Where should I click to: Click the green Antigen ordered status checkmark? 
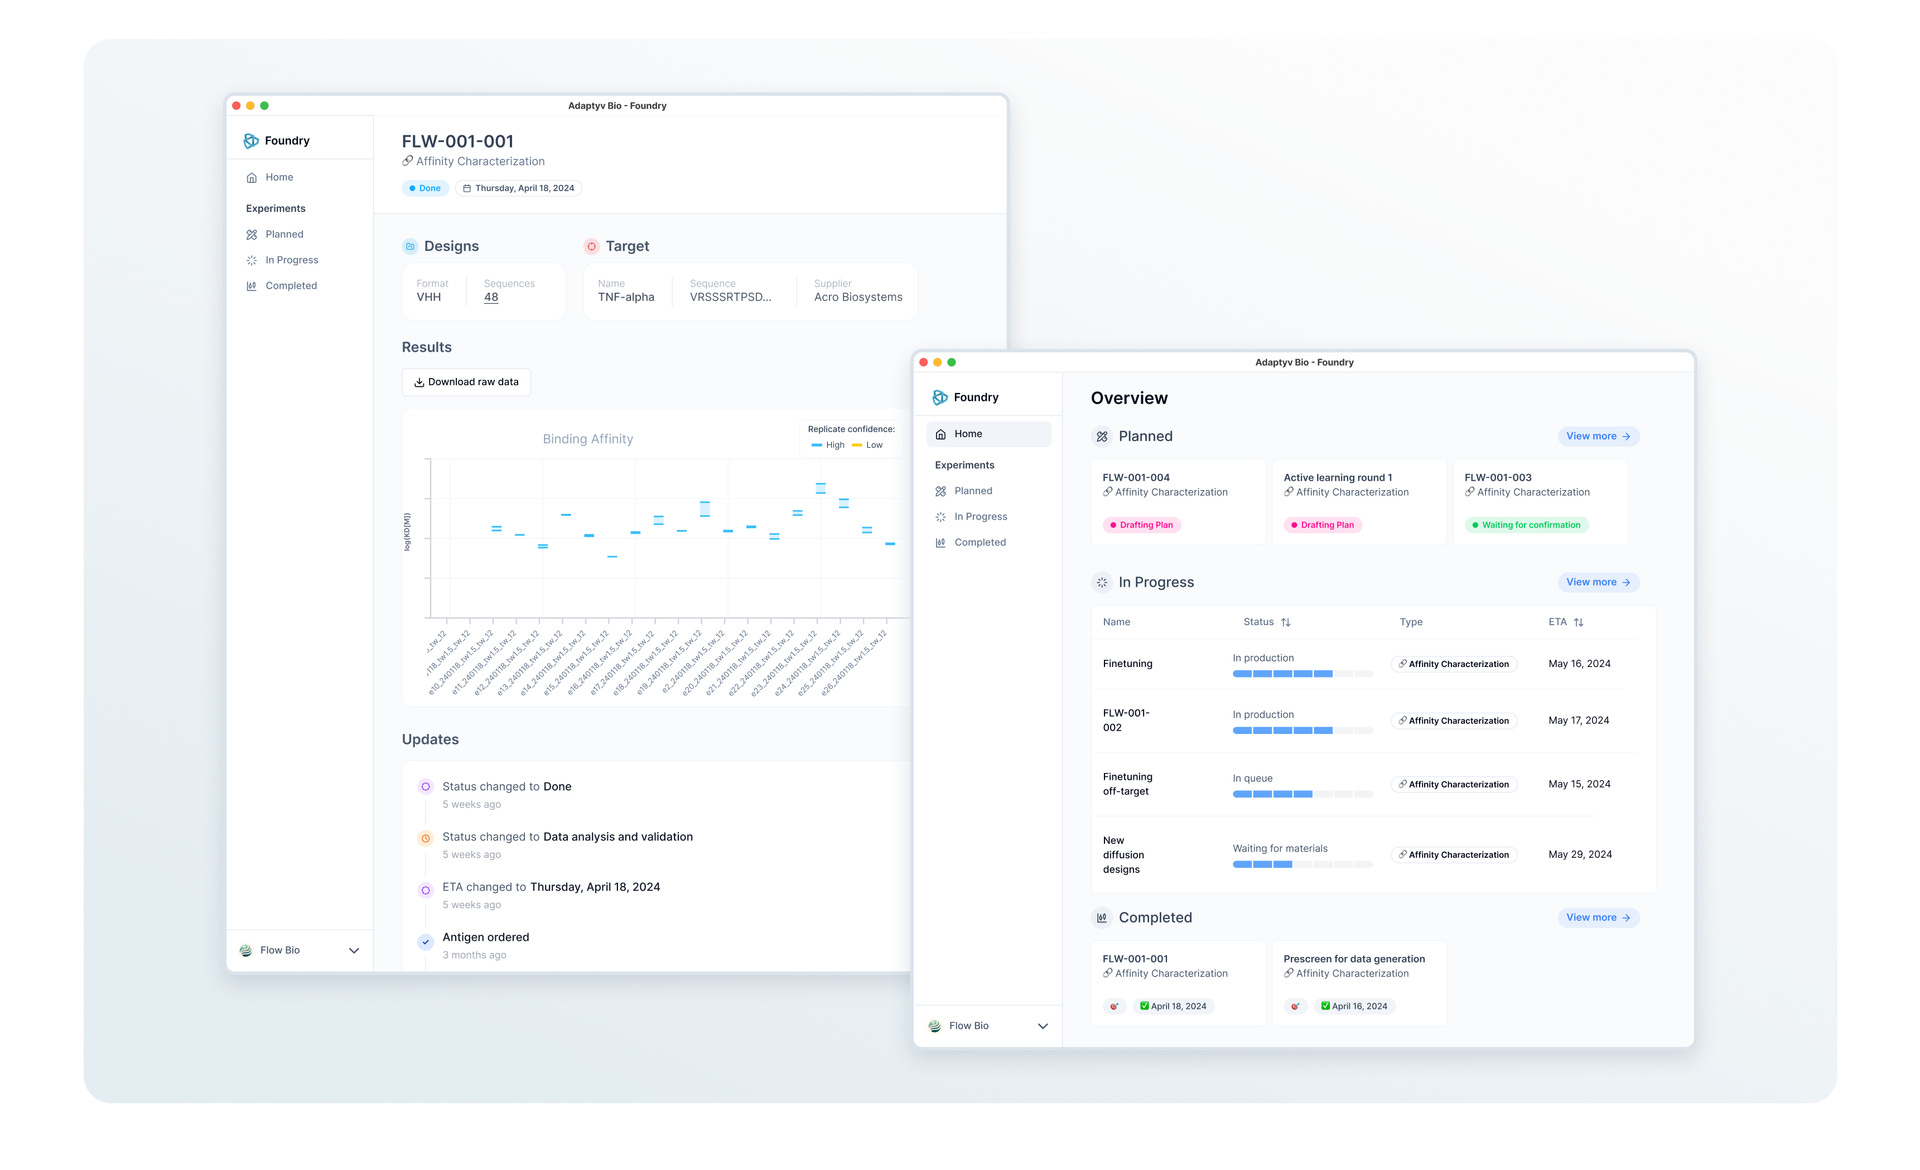pos(426,940)
